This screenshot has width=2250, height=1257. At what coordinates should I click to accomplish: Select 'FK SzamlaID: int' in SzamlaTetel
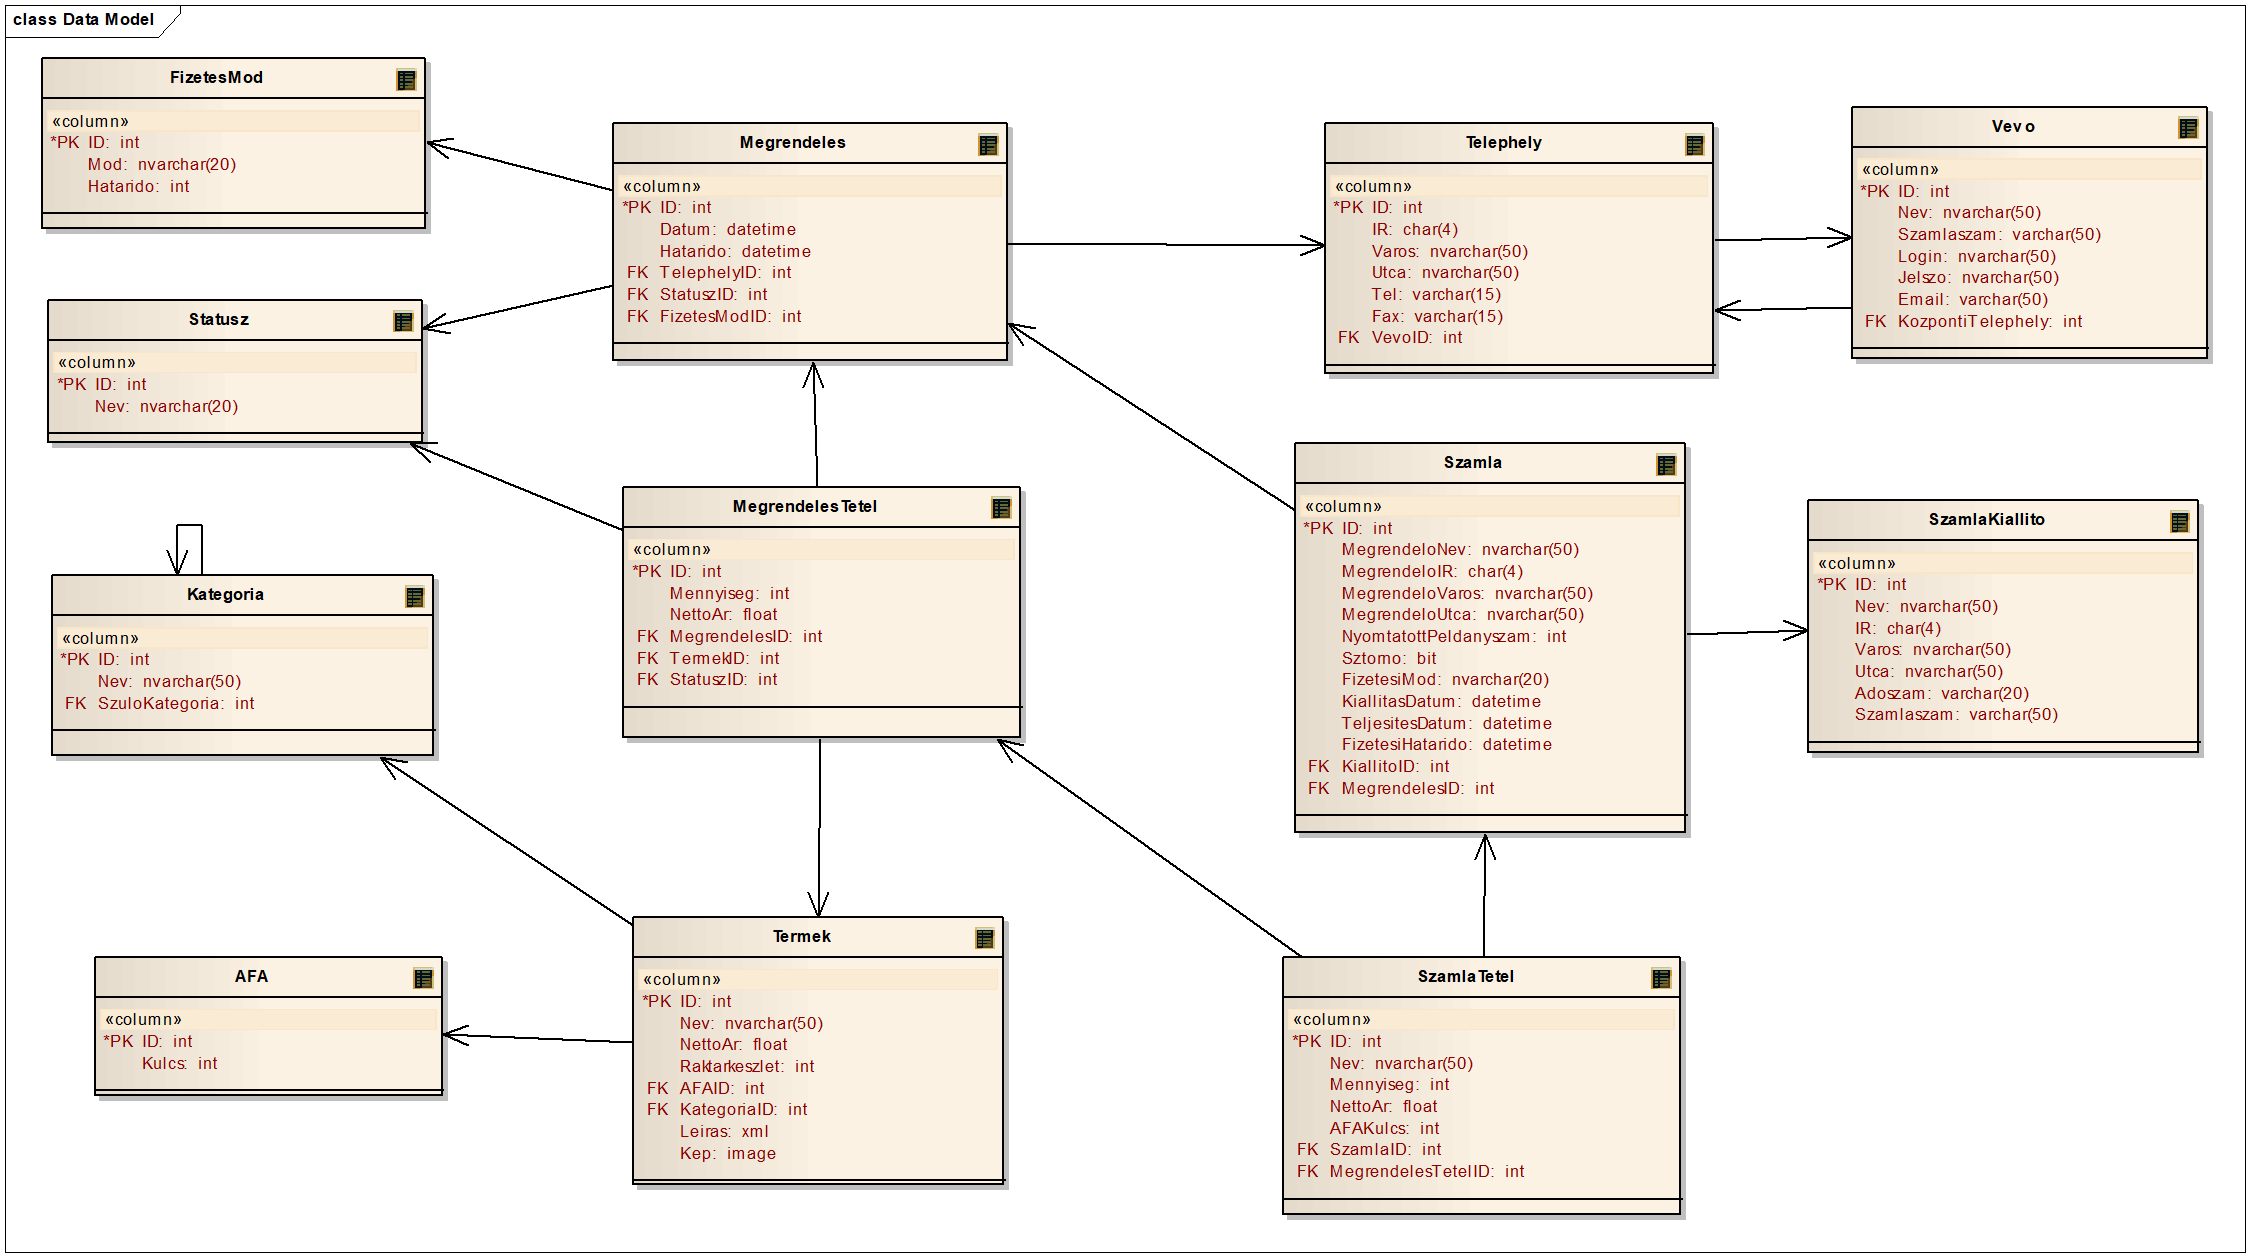click(x=1369, y=1150)
